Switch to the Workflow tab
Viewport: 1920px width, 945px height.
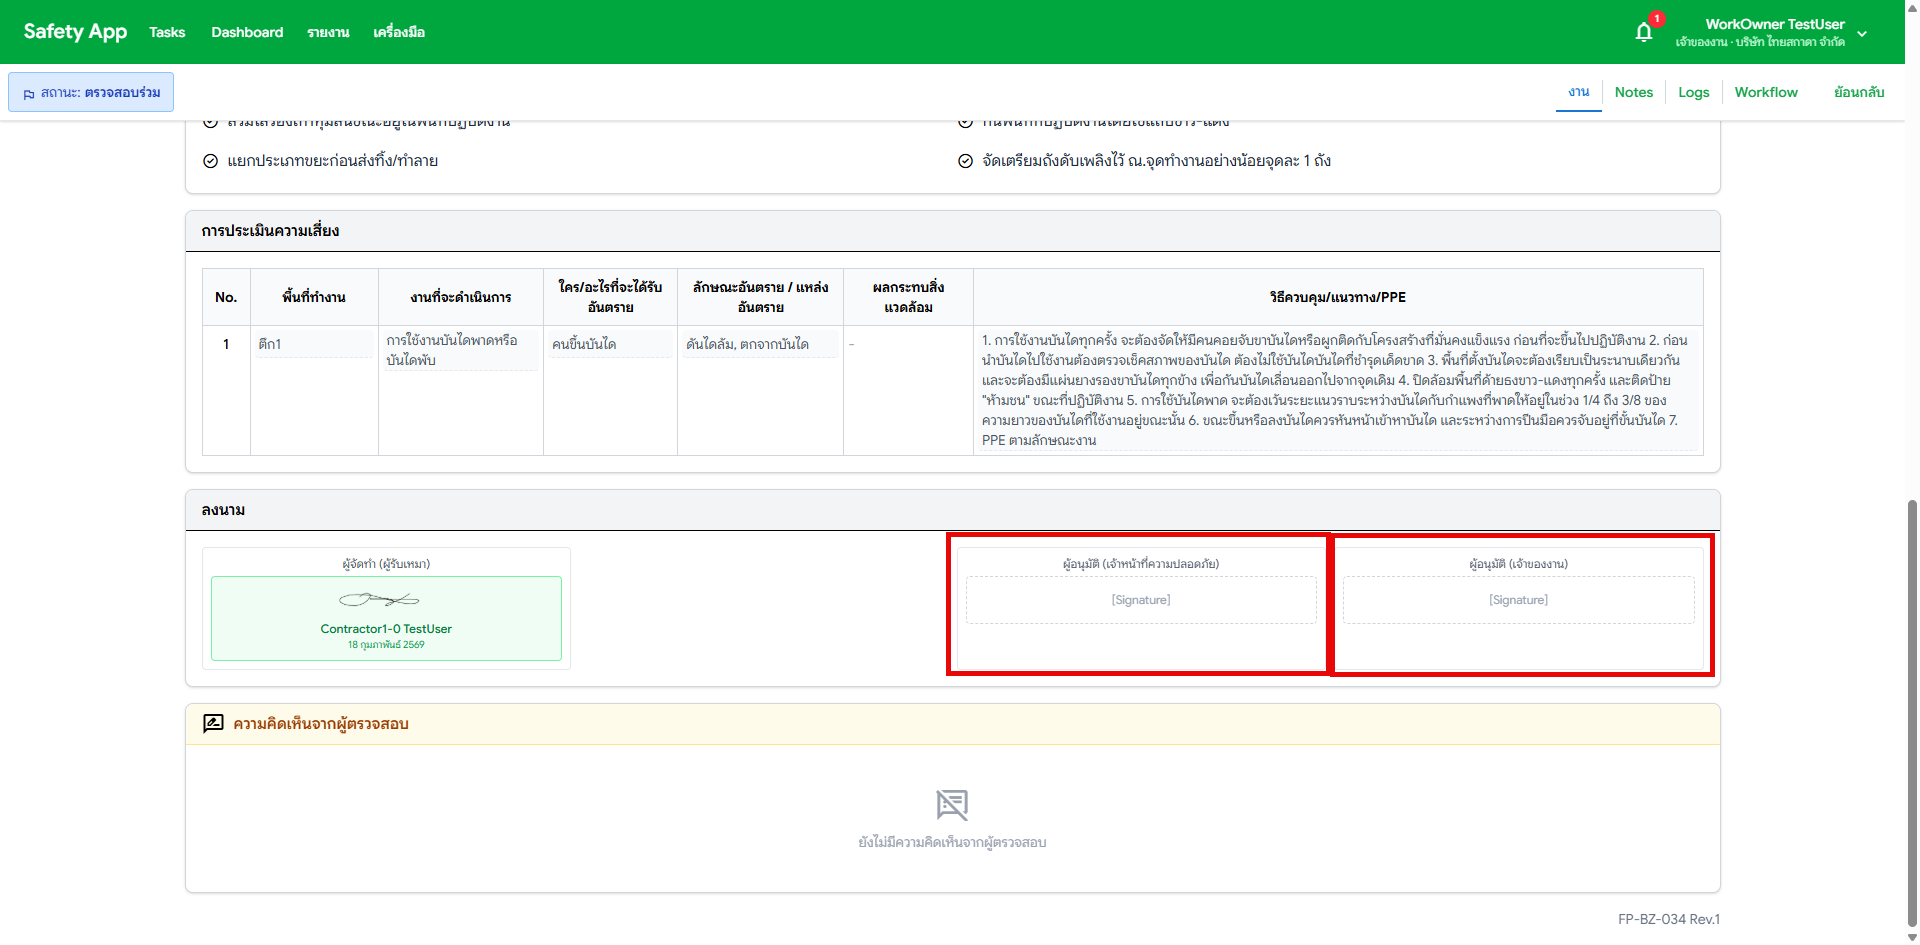(1765, 92)
